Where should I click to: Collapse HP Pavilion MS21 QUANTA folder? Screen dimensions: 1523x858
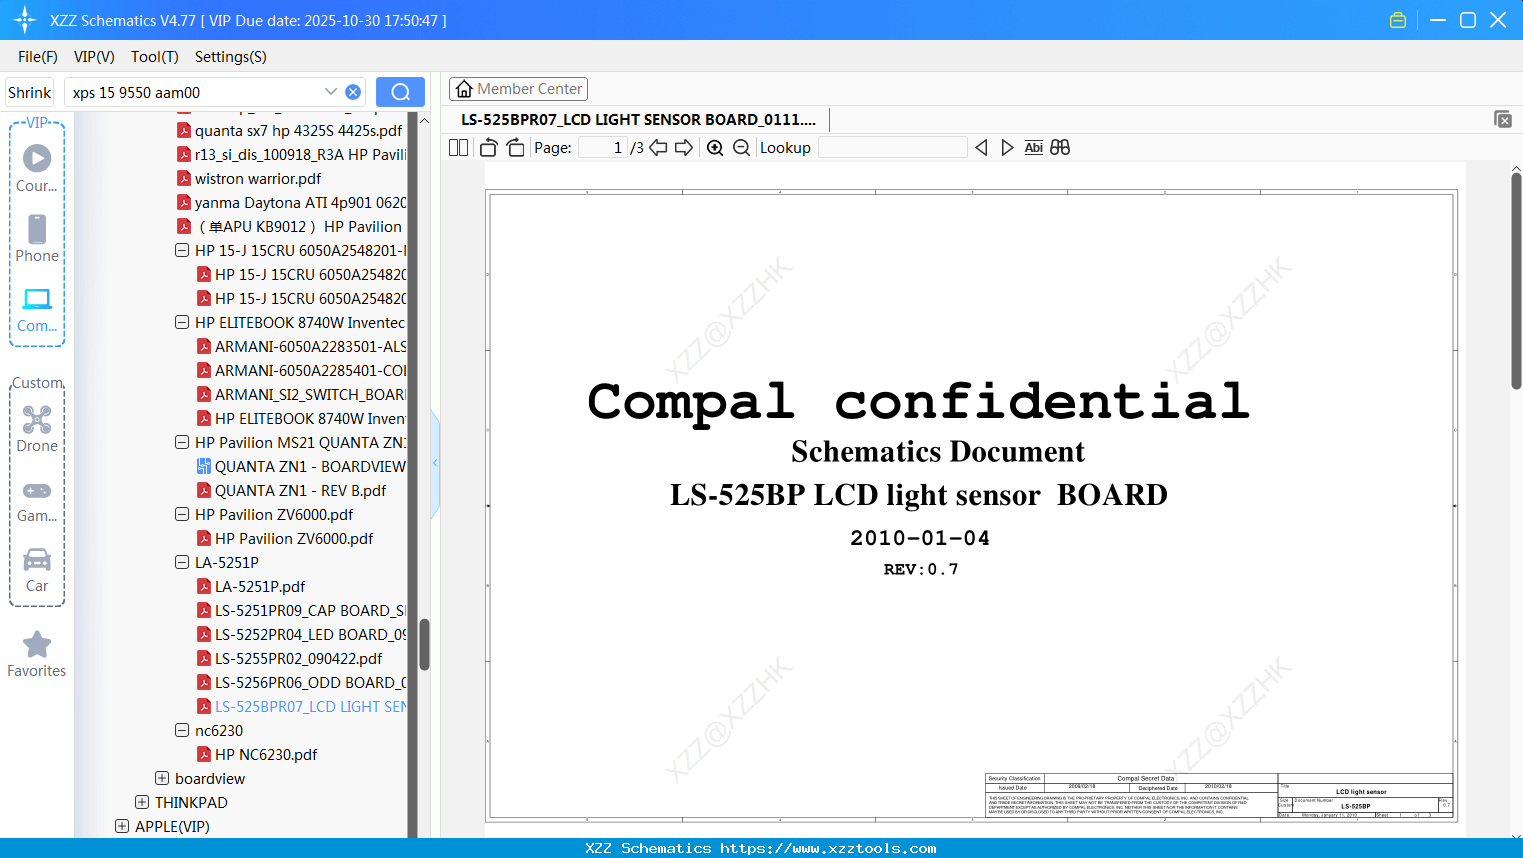[182, 442]
